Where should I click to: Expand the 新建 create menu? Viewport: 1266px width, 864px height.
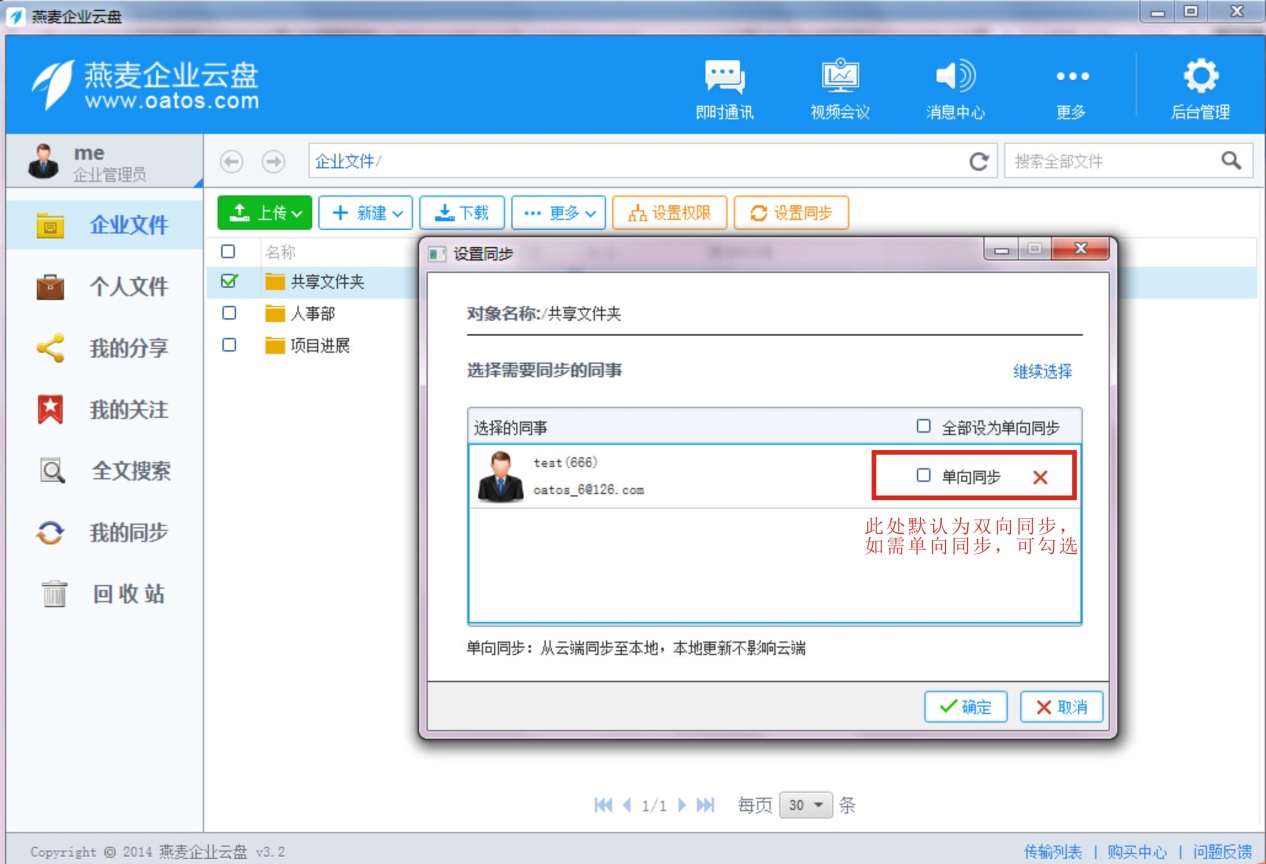(x=365, y=212)
